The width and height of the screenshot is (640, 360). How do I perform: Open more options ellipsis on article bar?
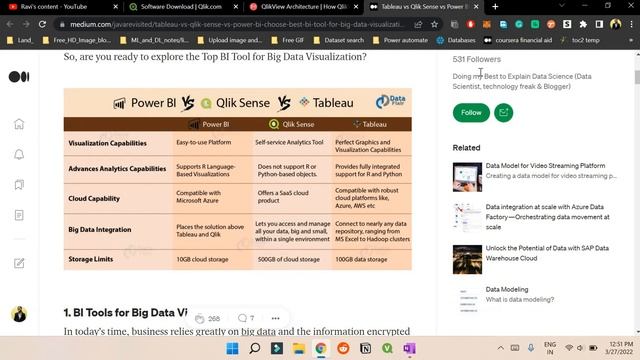click(x=276, y=318)
